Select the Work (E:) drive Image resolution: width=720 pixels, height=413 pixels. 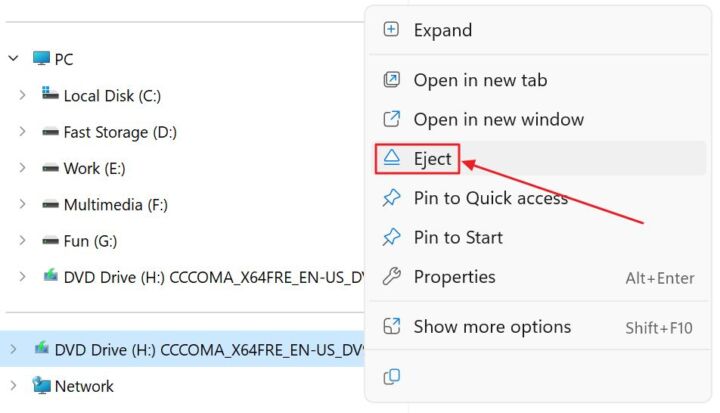tap(94, 168)
